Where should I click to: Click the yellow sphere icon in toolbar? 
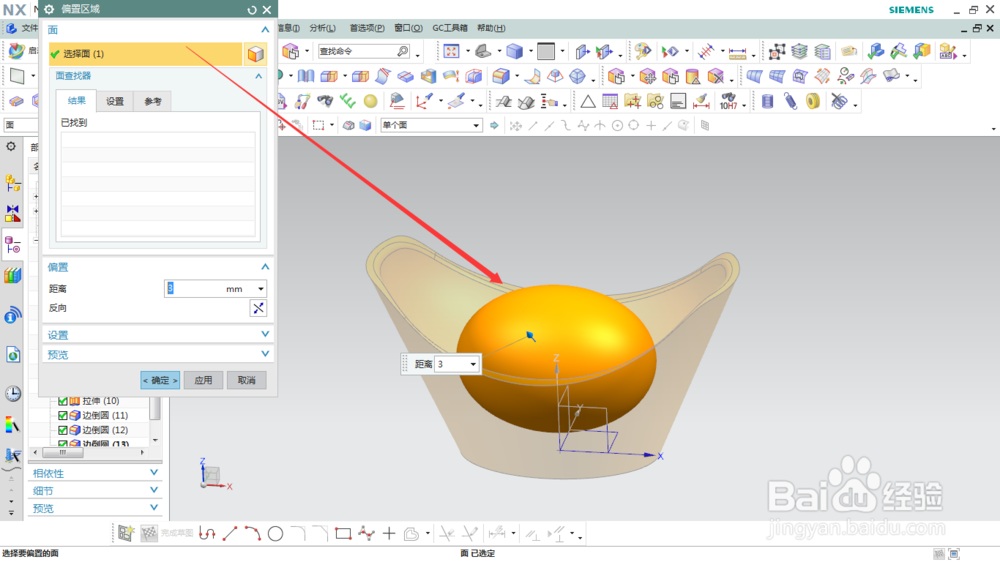(371, 101)
